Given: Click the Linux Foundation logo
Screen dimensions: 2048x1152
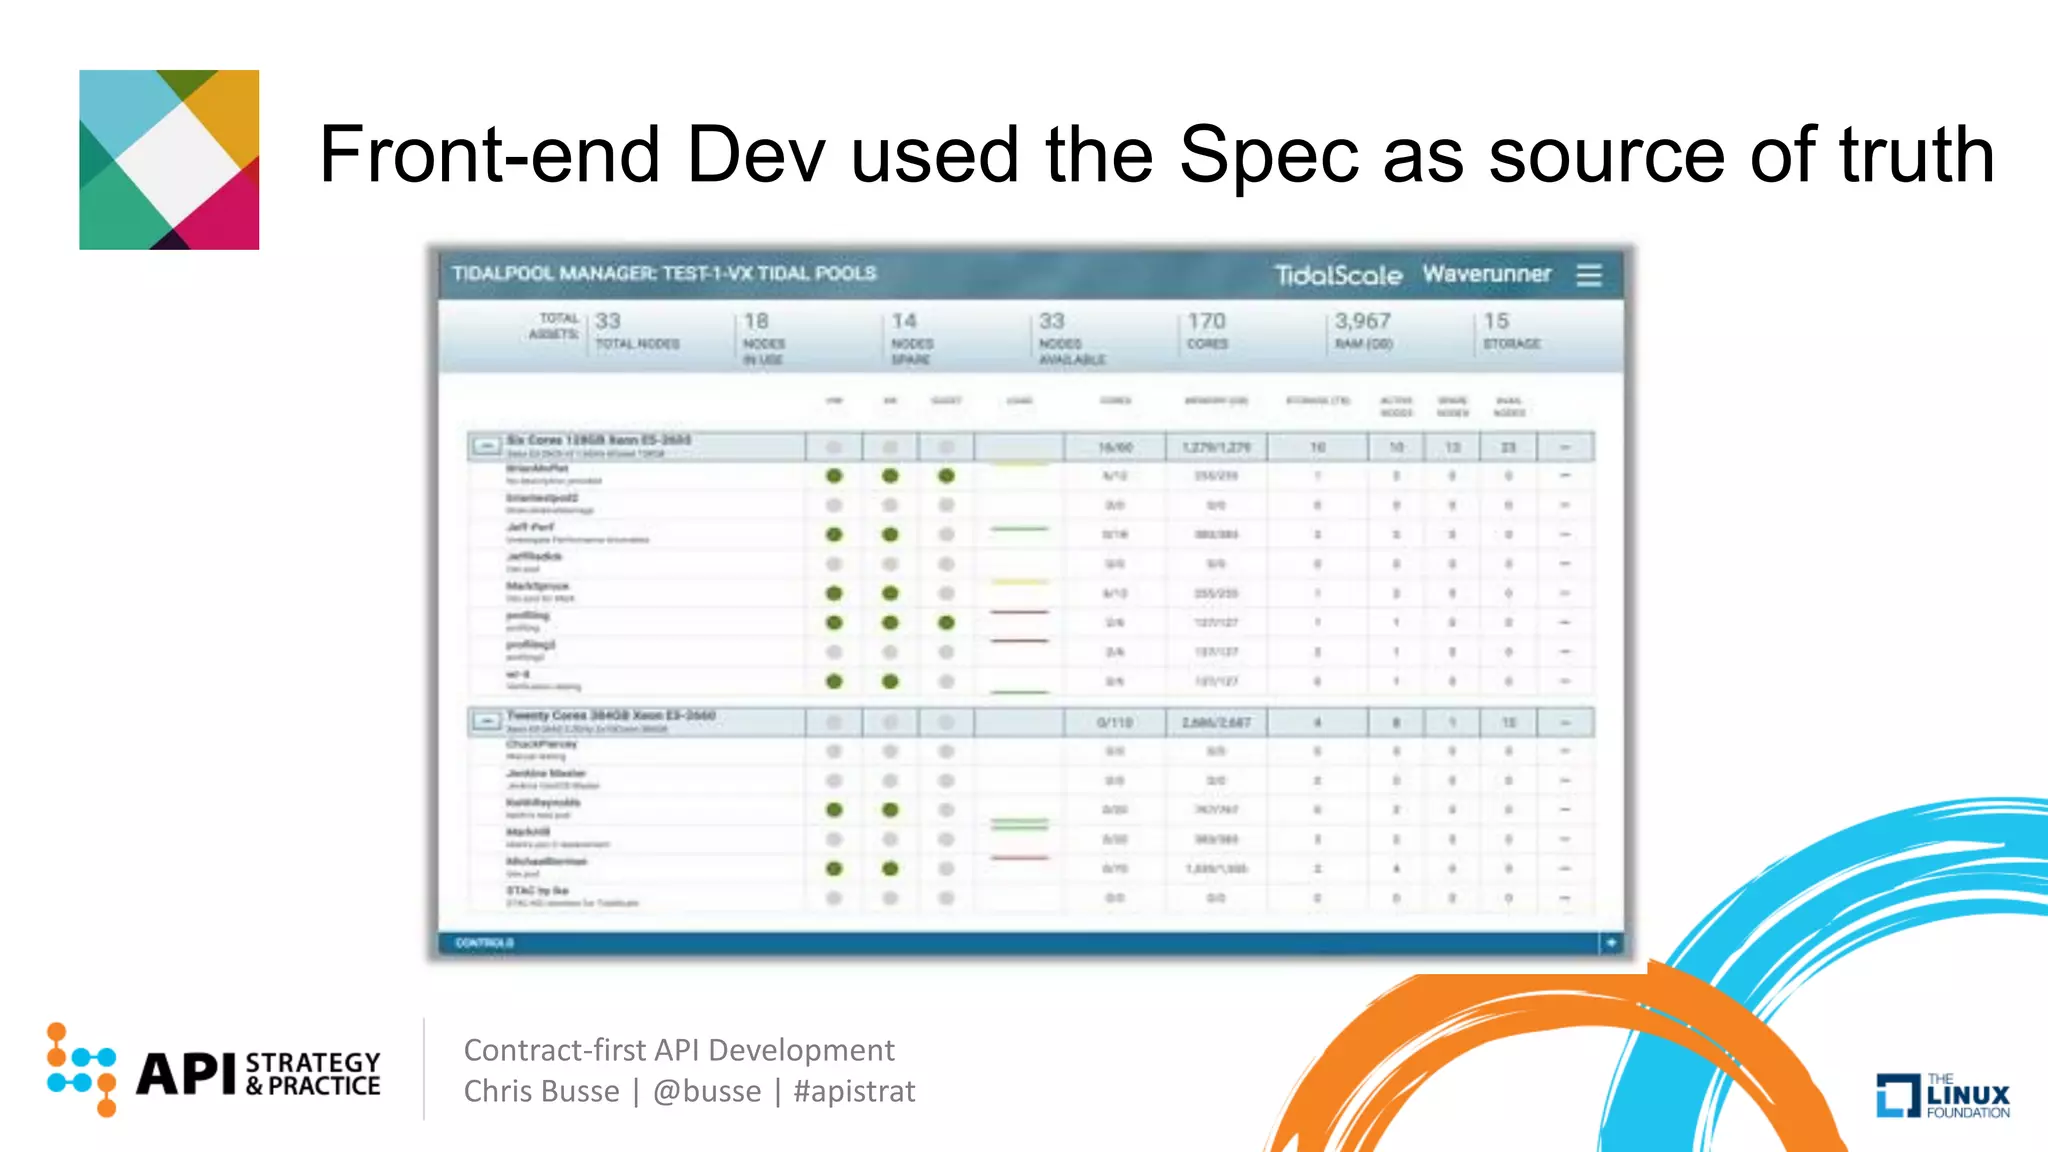Looking at the screenshot, I should (1942, 1095).
